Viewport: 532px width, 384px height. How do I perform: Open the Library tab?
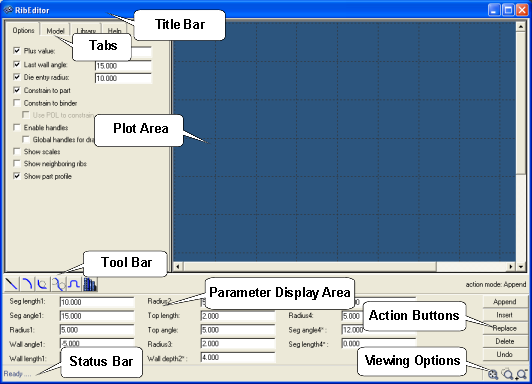[x=86, y=31]
